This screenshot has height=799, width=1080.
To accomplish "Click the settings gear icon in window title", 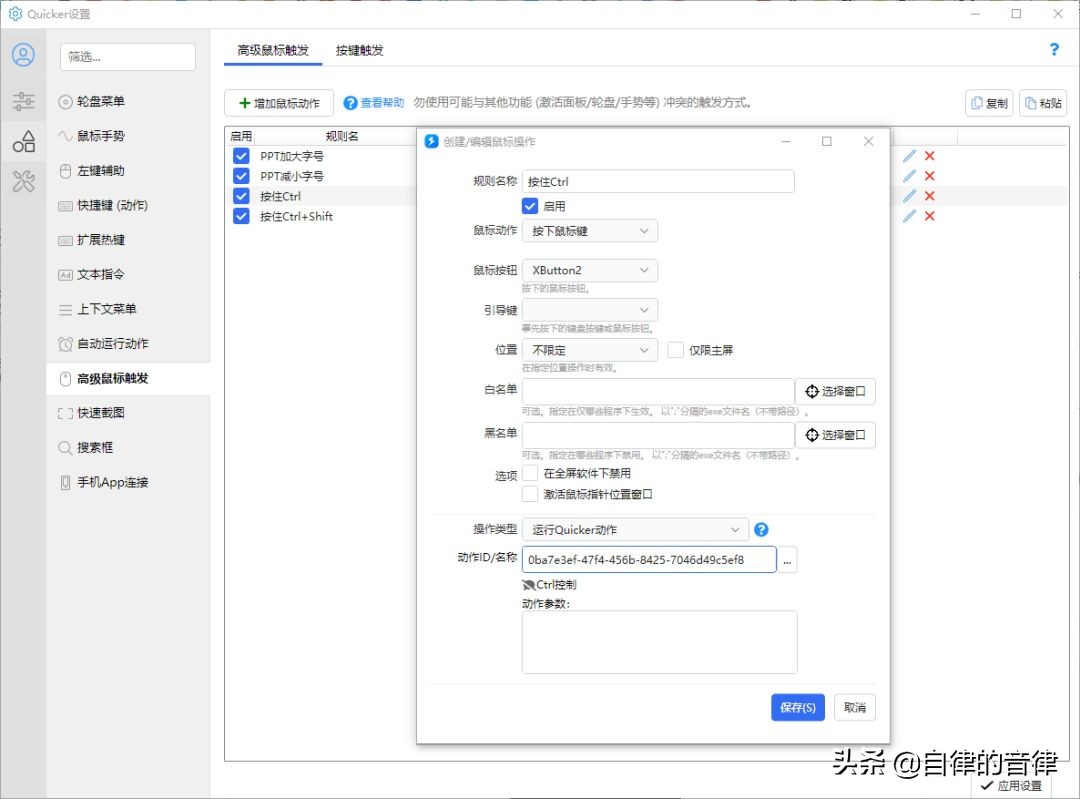I will point(15,14).
